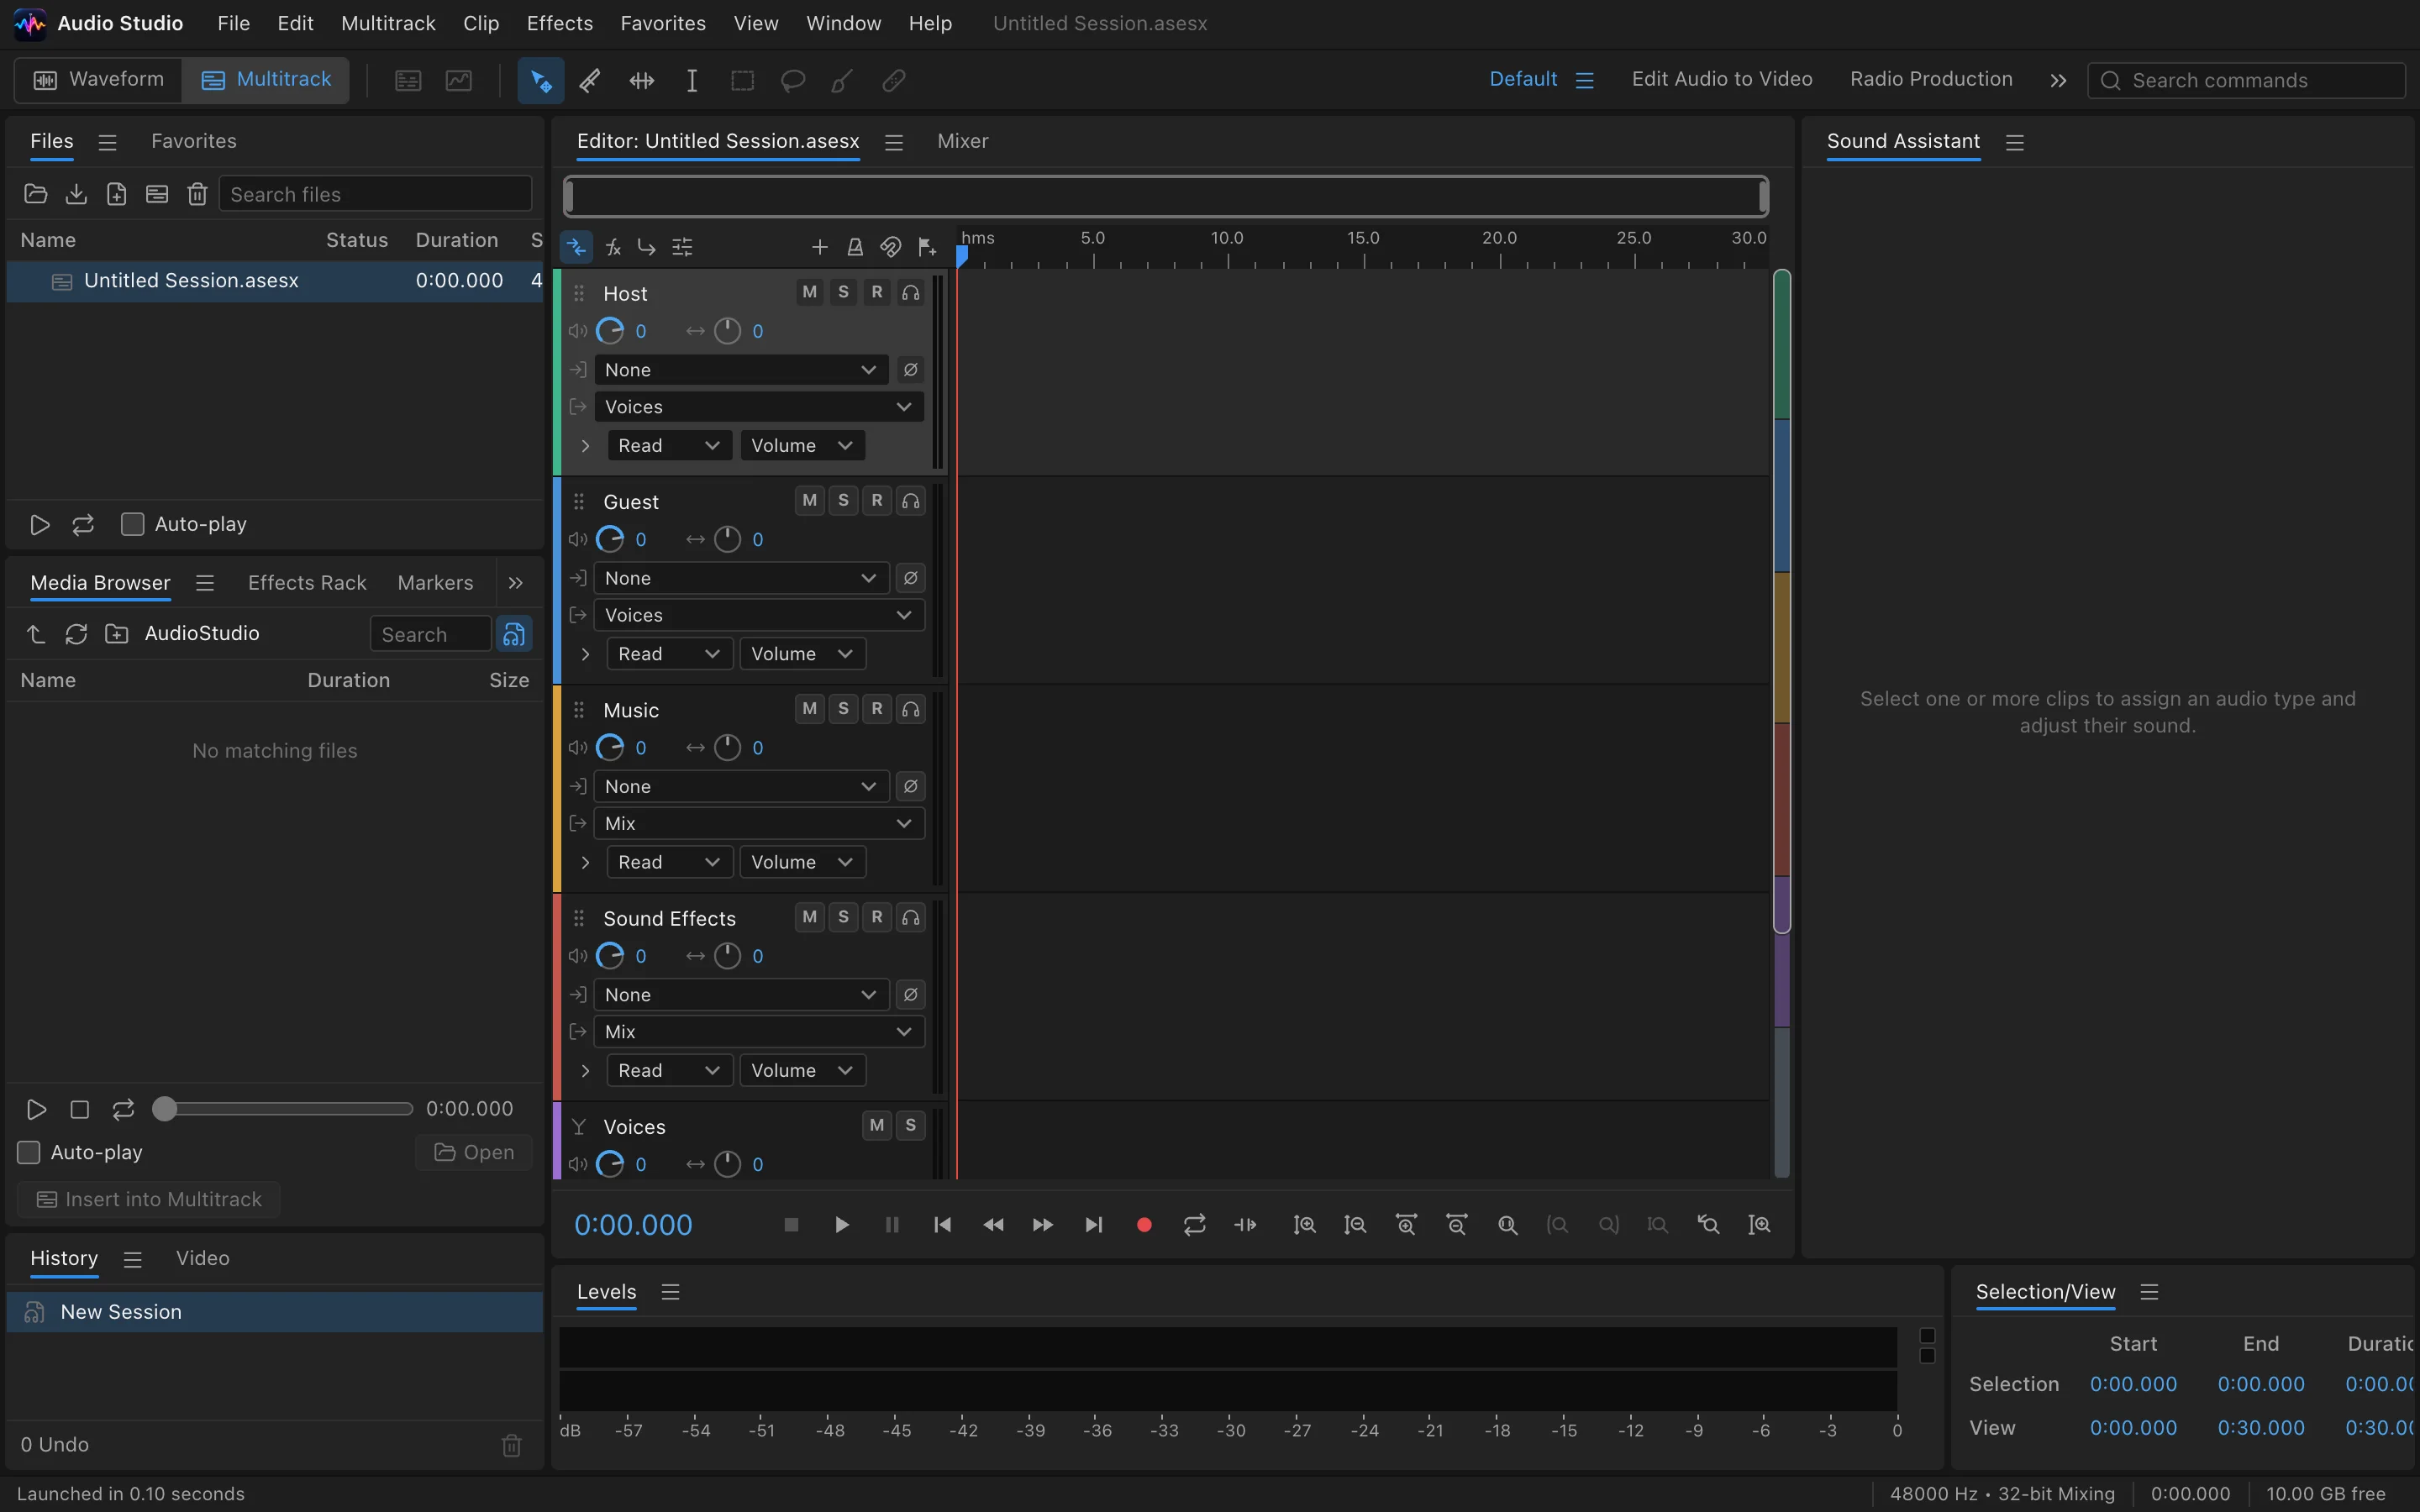The image size is (2420, 1512).
Task: Select the Marquee selection tool
Action: pos(742,80)
